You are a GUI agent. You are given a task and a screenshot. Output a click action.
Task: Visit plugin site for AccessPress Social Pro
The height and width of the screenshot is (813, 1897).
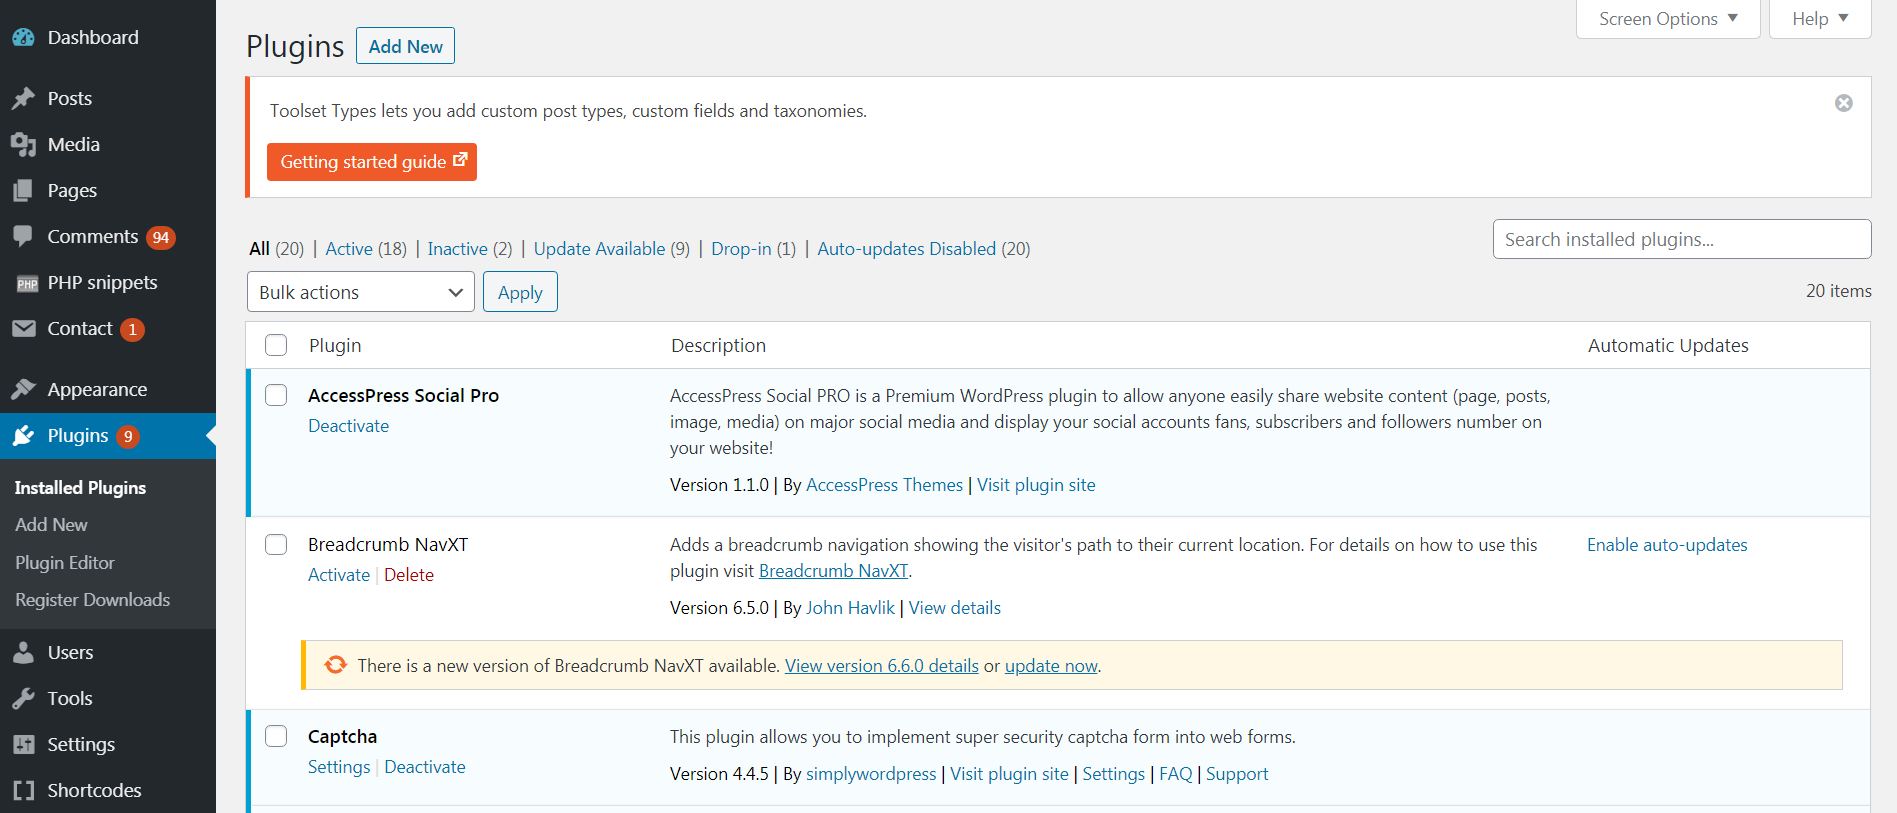1036,485
